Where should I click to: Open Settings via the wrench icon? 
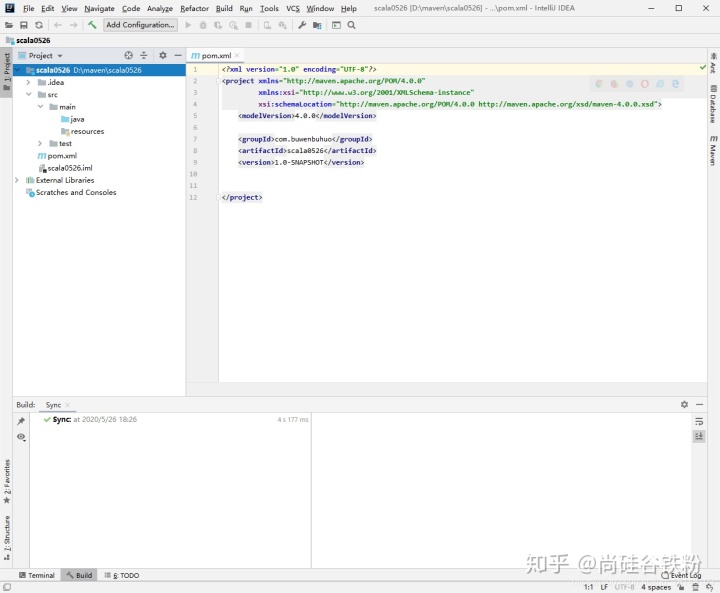[x=302, y=25]
